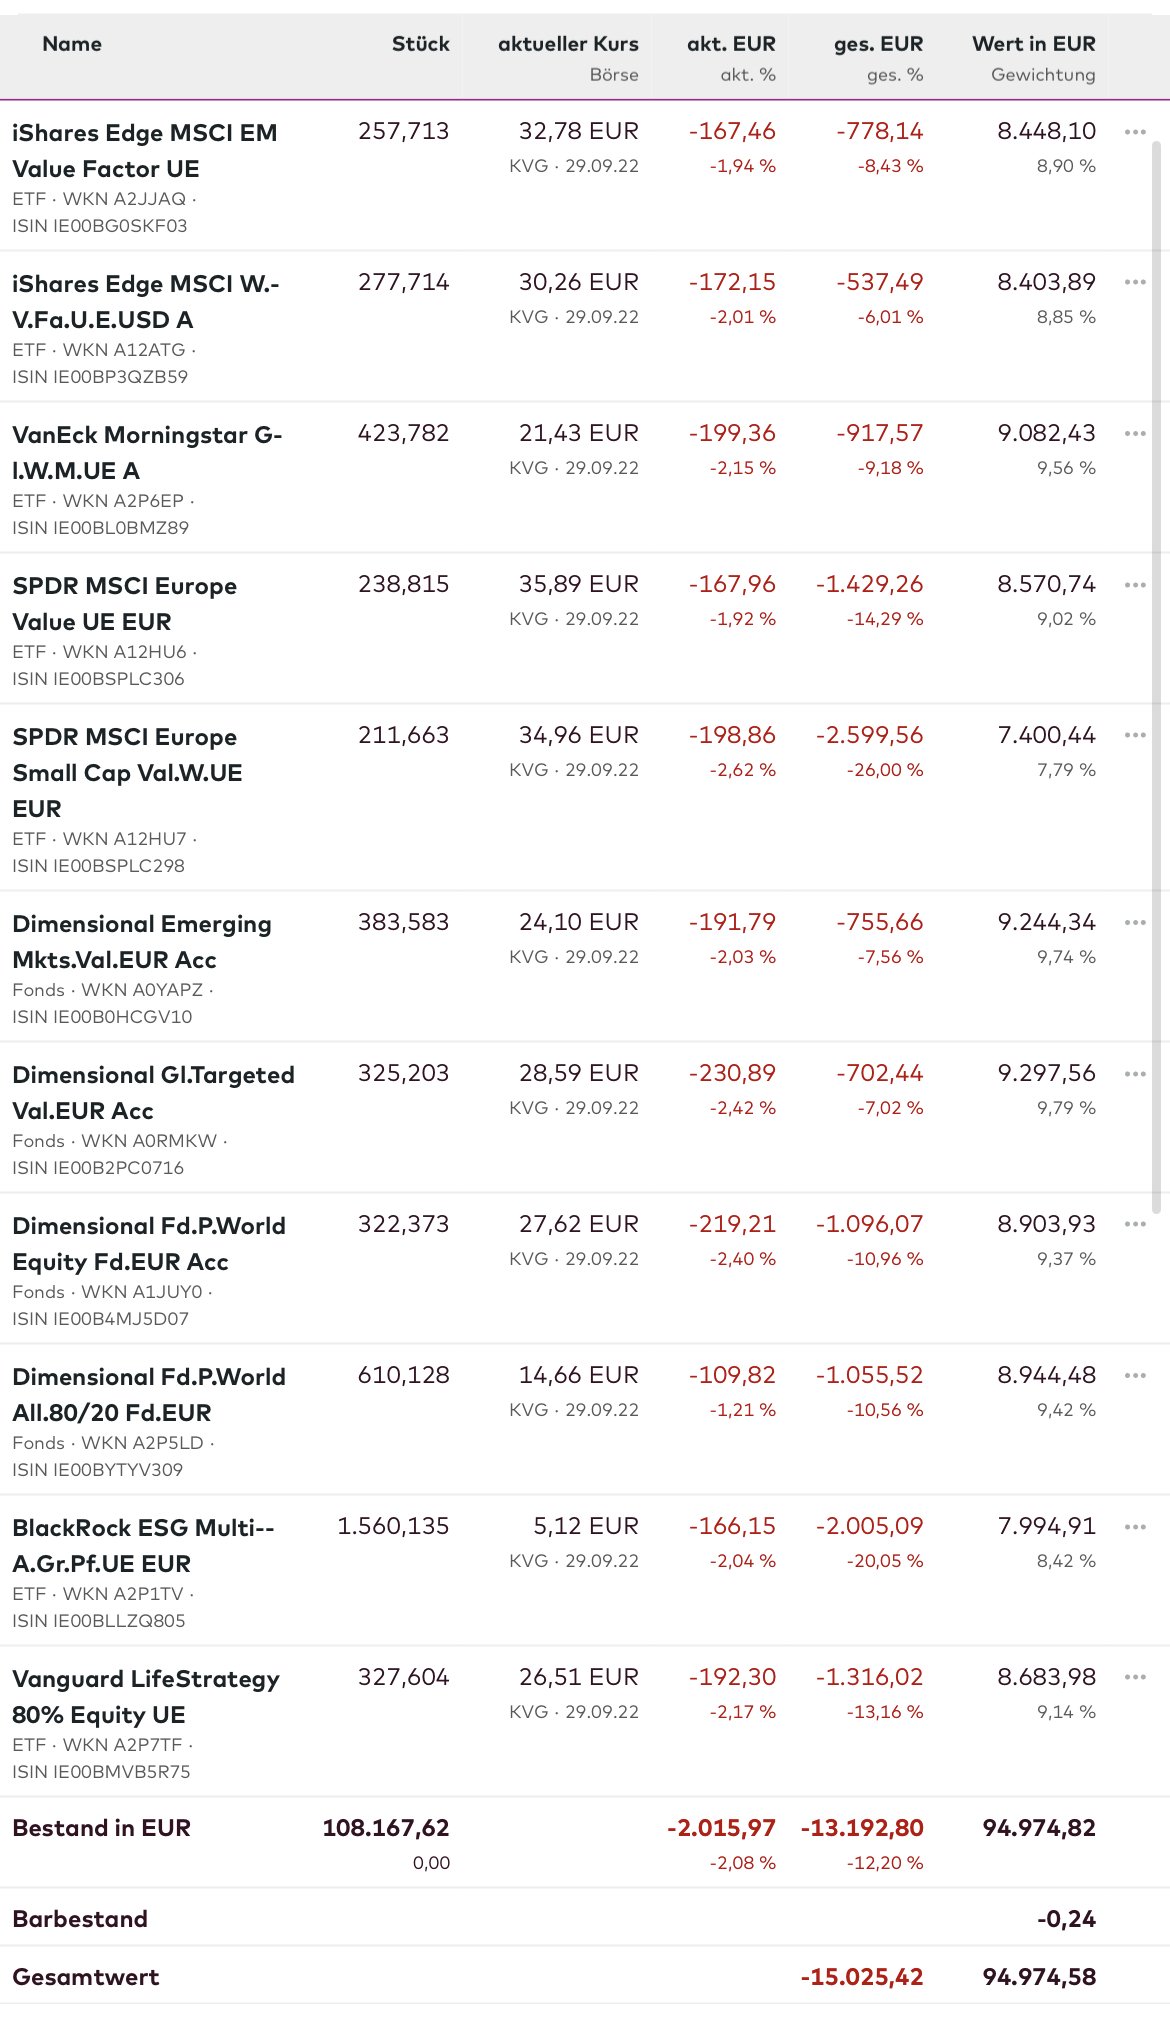This screenshot has width=1170, height=2020.
Task: Click ellipsis for Vanguard LifeStrategy 80% Equity
Action: (x=1135, y=1677)
